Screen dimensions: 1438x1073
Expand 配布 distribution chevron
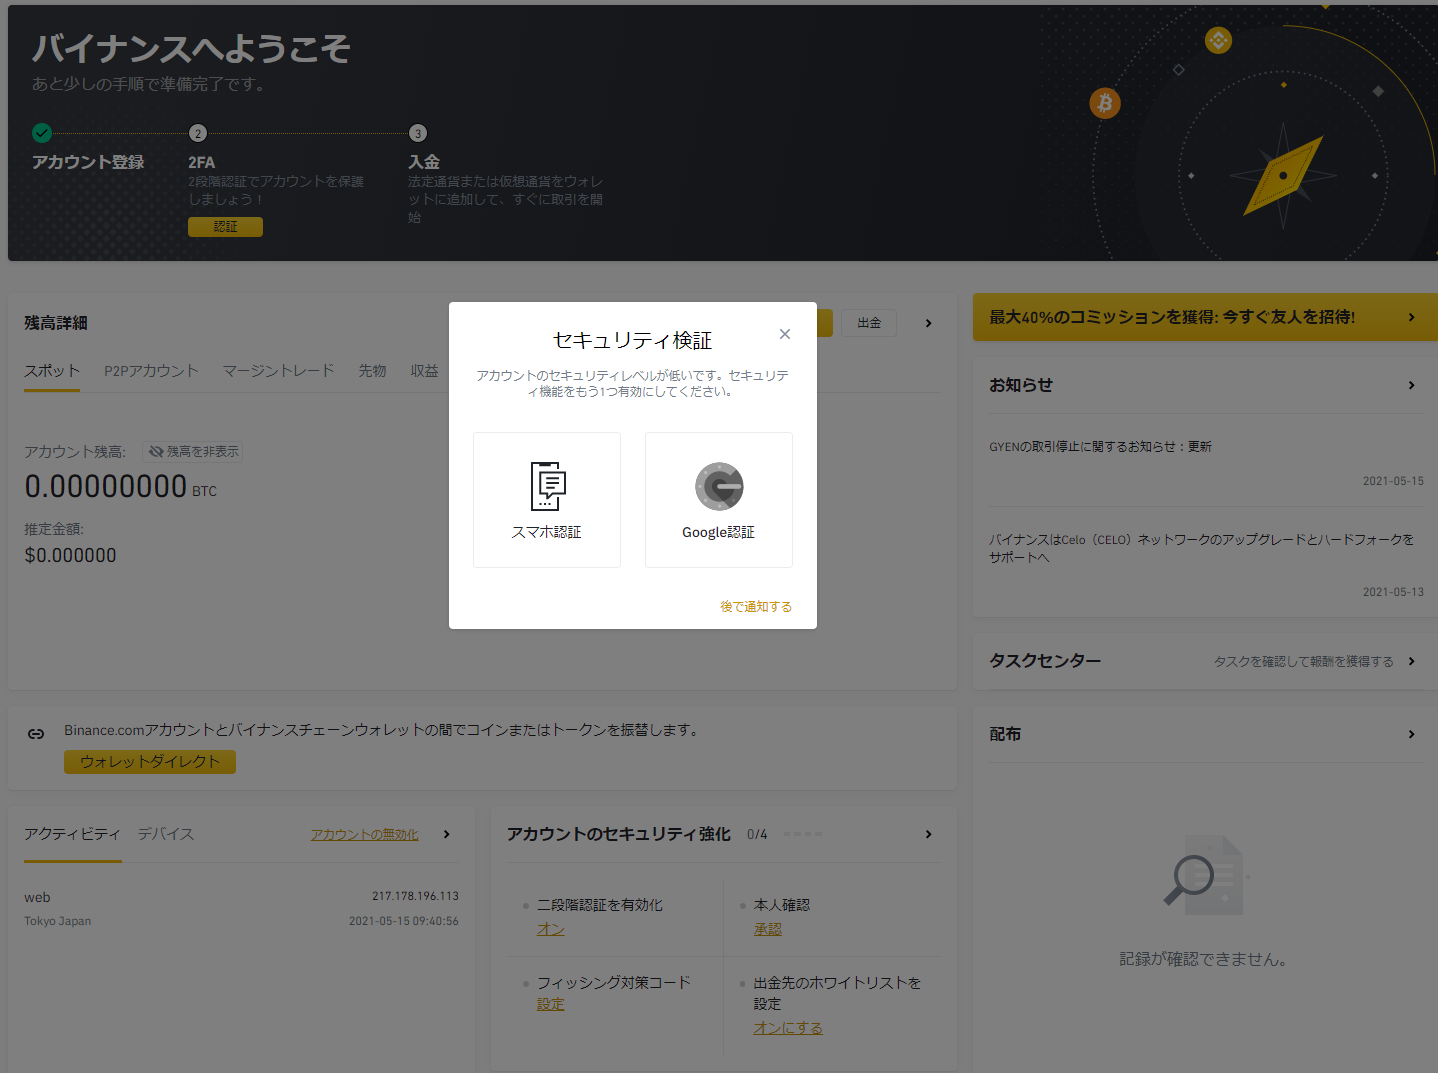point(1411,734)
